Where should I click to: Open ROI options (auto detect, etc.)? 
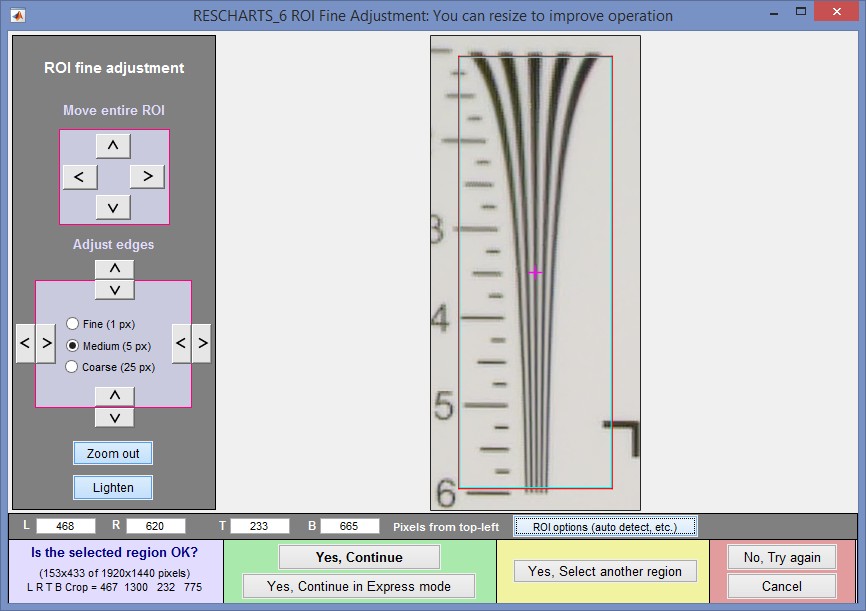605,527
